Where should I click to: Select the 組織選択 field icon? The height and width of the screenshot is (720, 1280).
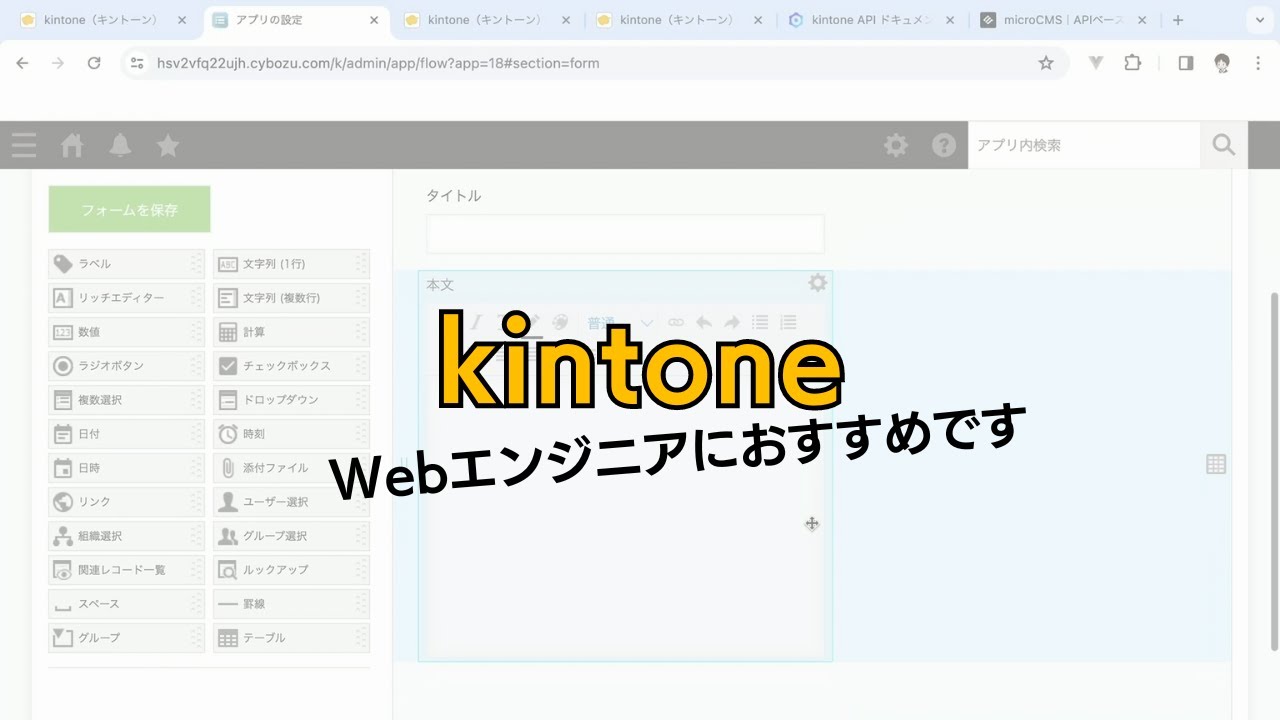tap(63, 536)
